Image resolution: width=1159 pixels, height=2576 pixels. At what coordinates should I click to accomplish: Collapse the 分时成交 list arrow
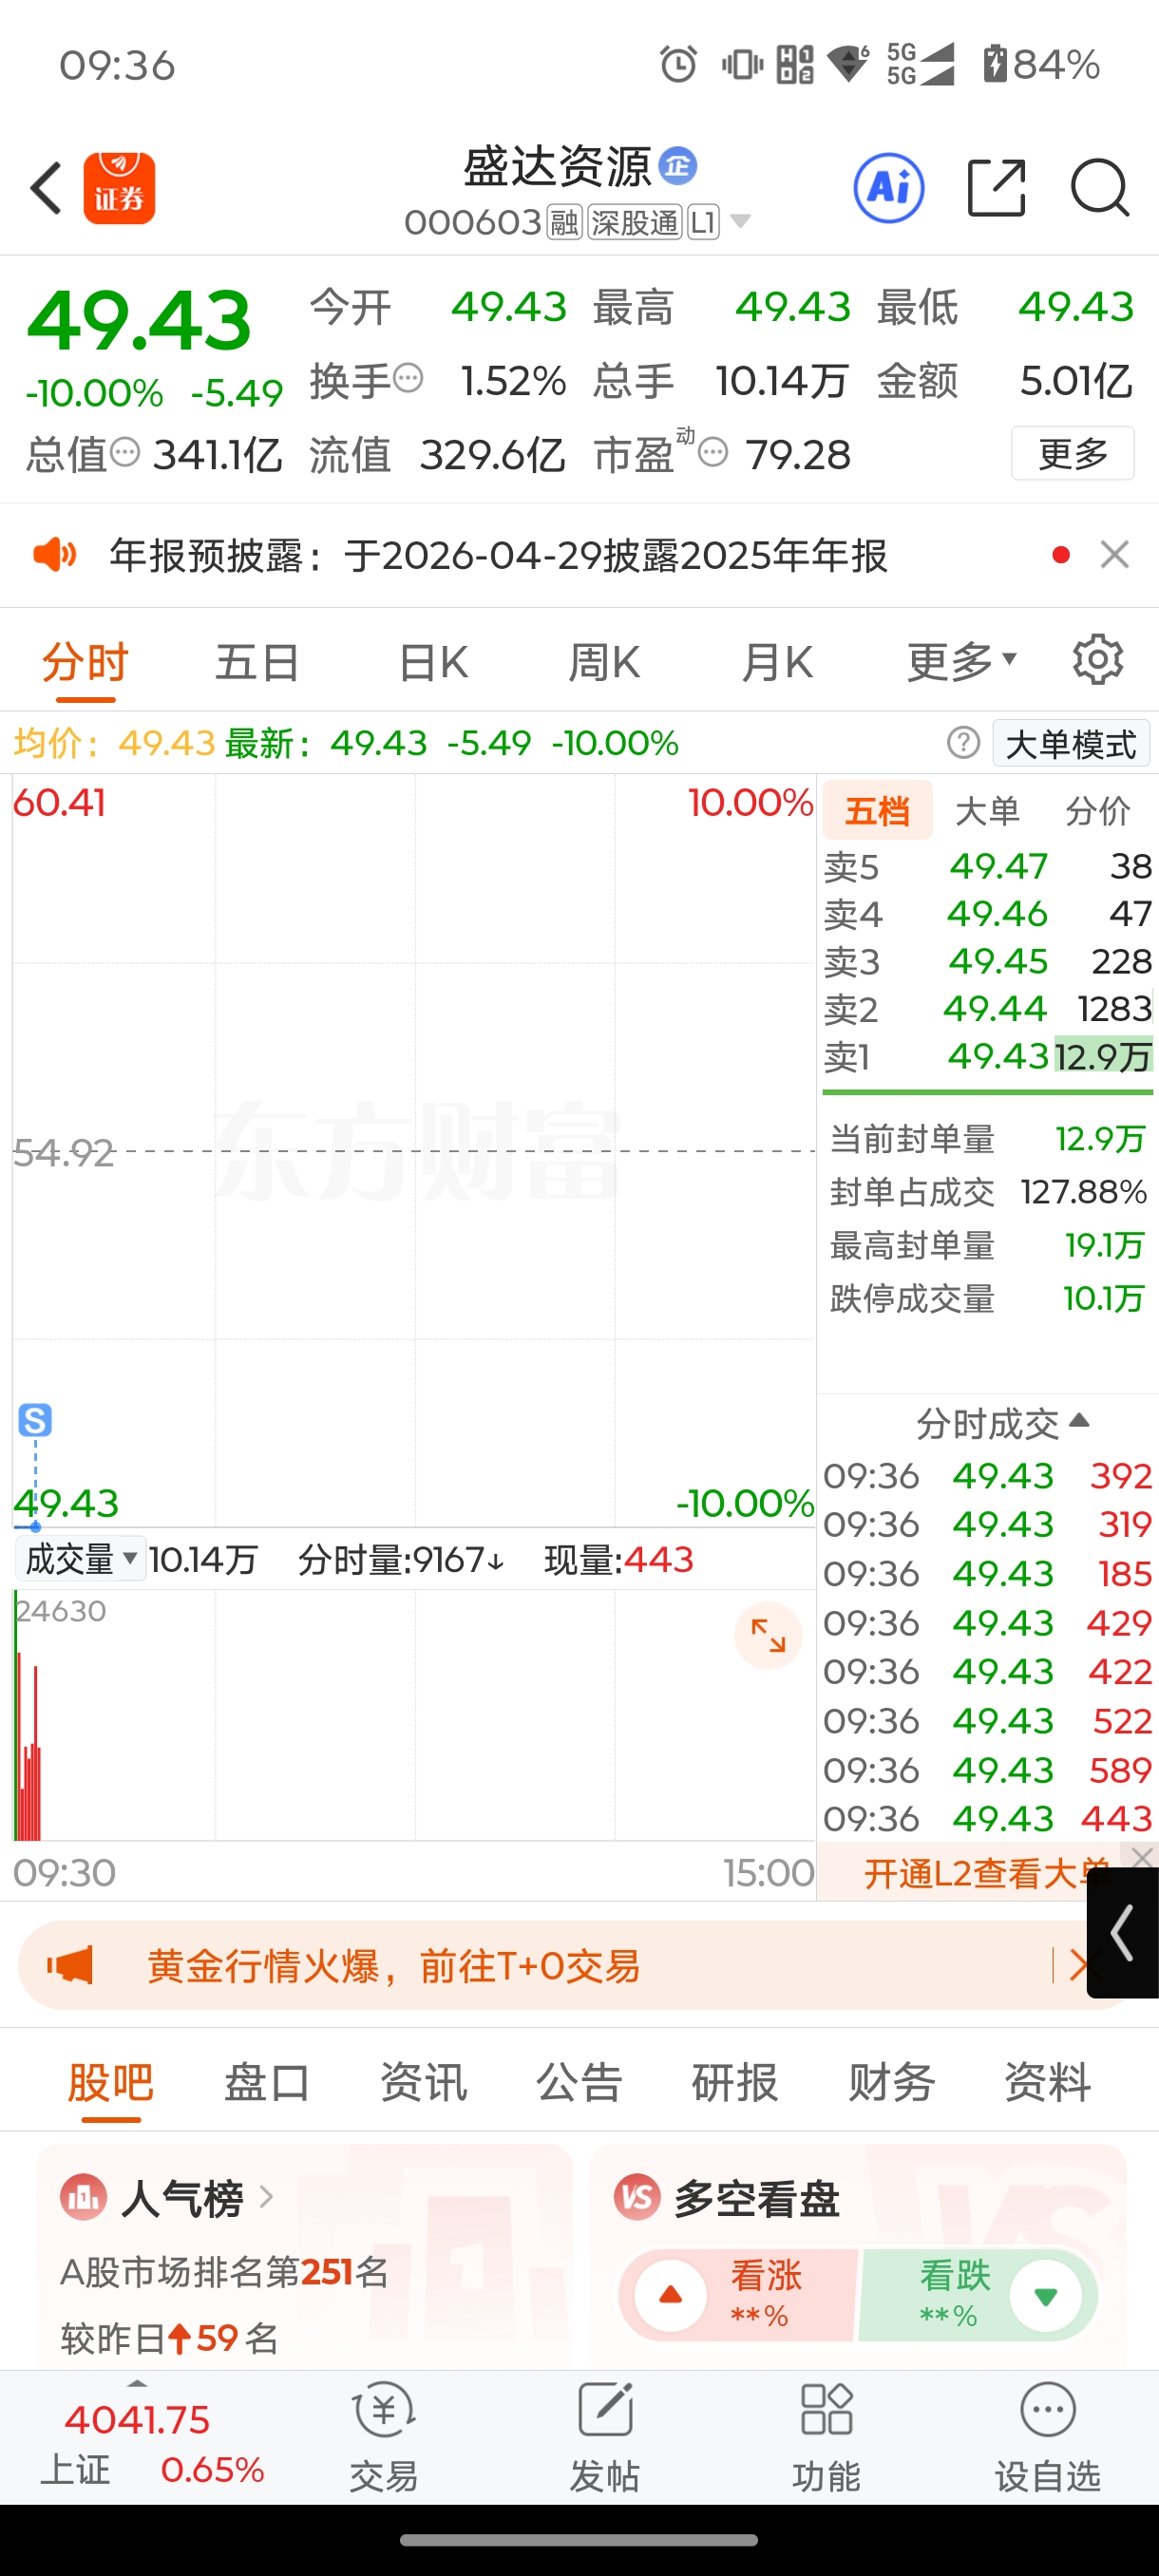click(x=1079, y=1420)
